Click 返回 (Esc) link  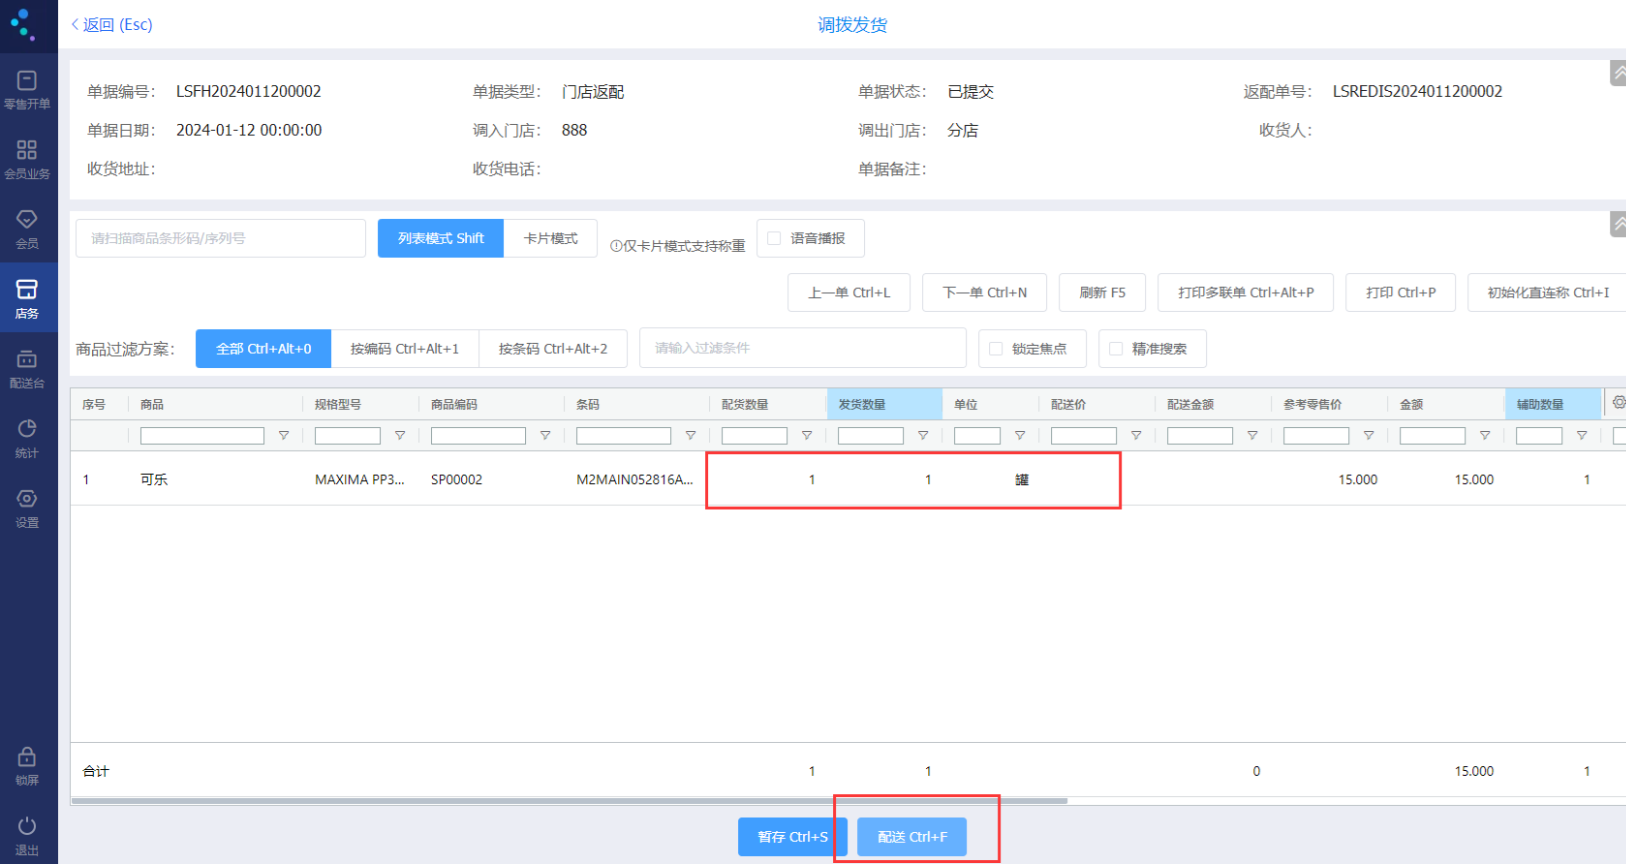pos(112,25)
